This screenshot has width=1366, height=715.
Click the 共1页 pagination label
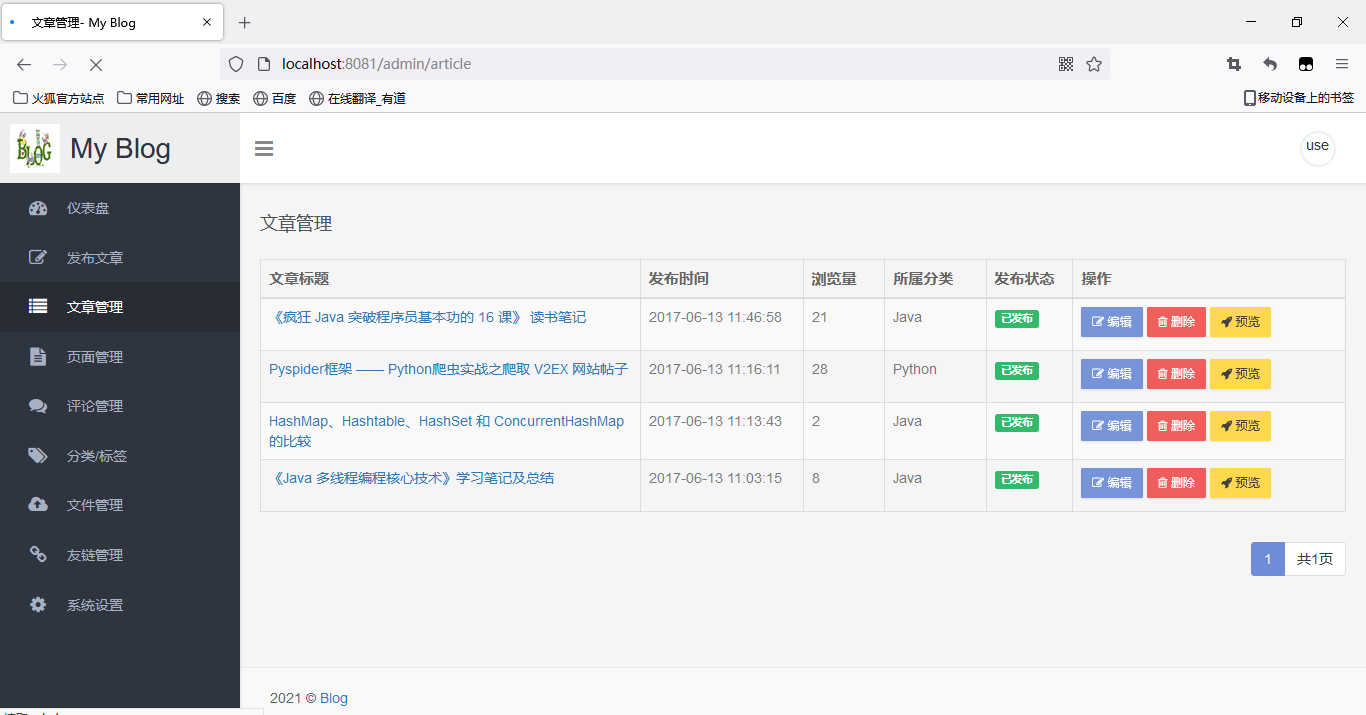pos(1315,559)
